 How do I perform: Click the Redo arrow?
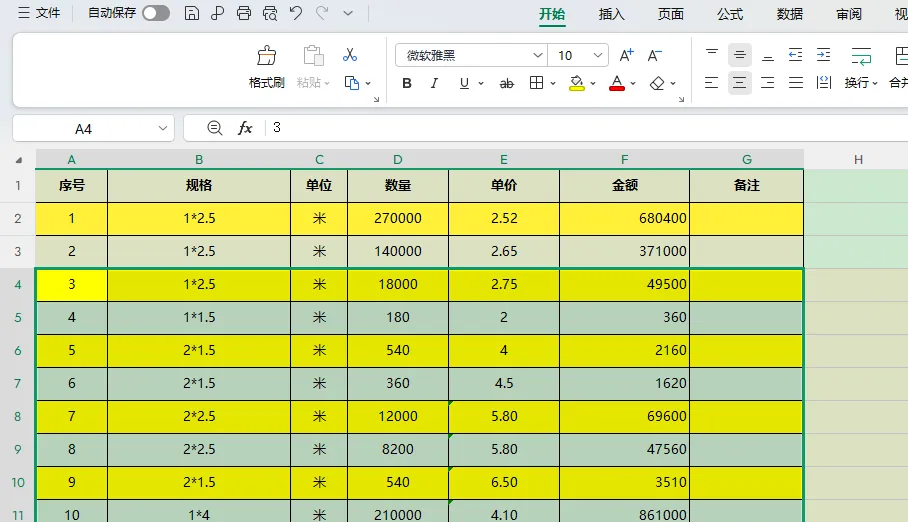tap(322, 13)
